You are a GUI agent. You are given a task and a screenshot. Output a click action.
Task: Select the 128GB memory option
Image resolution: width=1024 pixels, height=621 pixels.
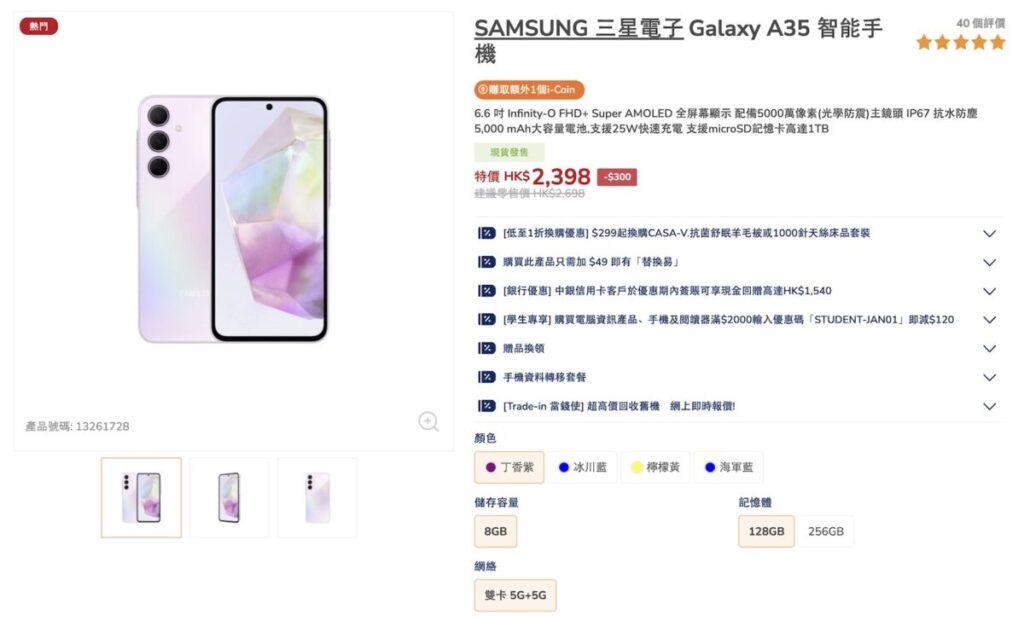pos(767,531)
